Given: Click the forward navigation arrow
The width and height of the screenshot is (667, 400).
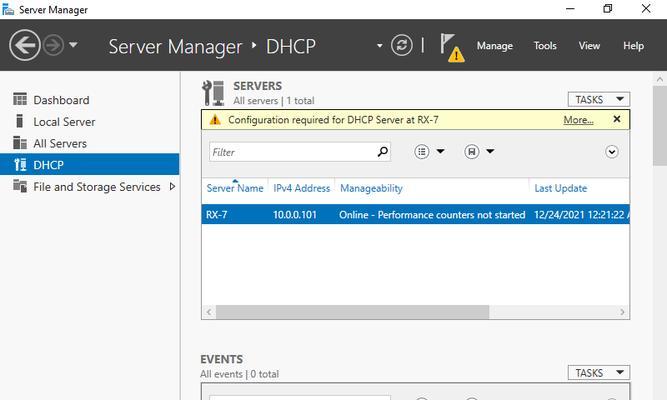Looking at the screenshot, I should click(x=54, y=45).
